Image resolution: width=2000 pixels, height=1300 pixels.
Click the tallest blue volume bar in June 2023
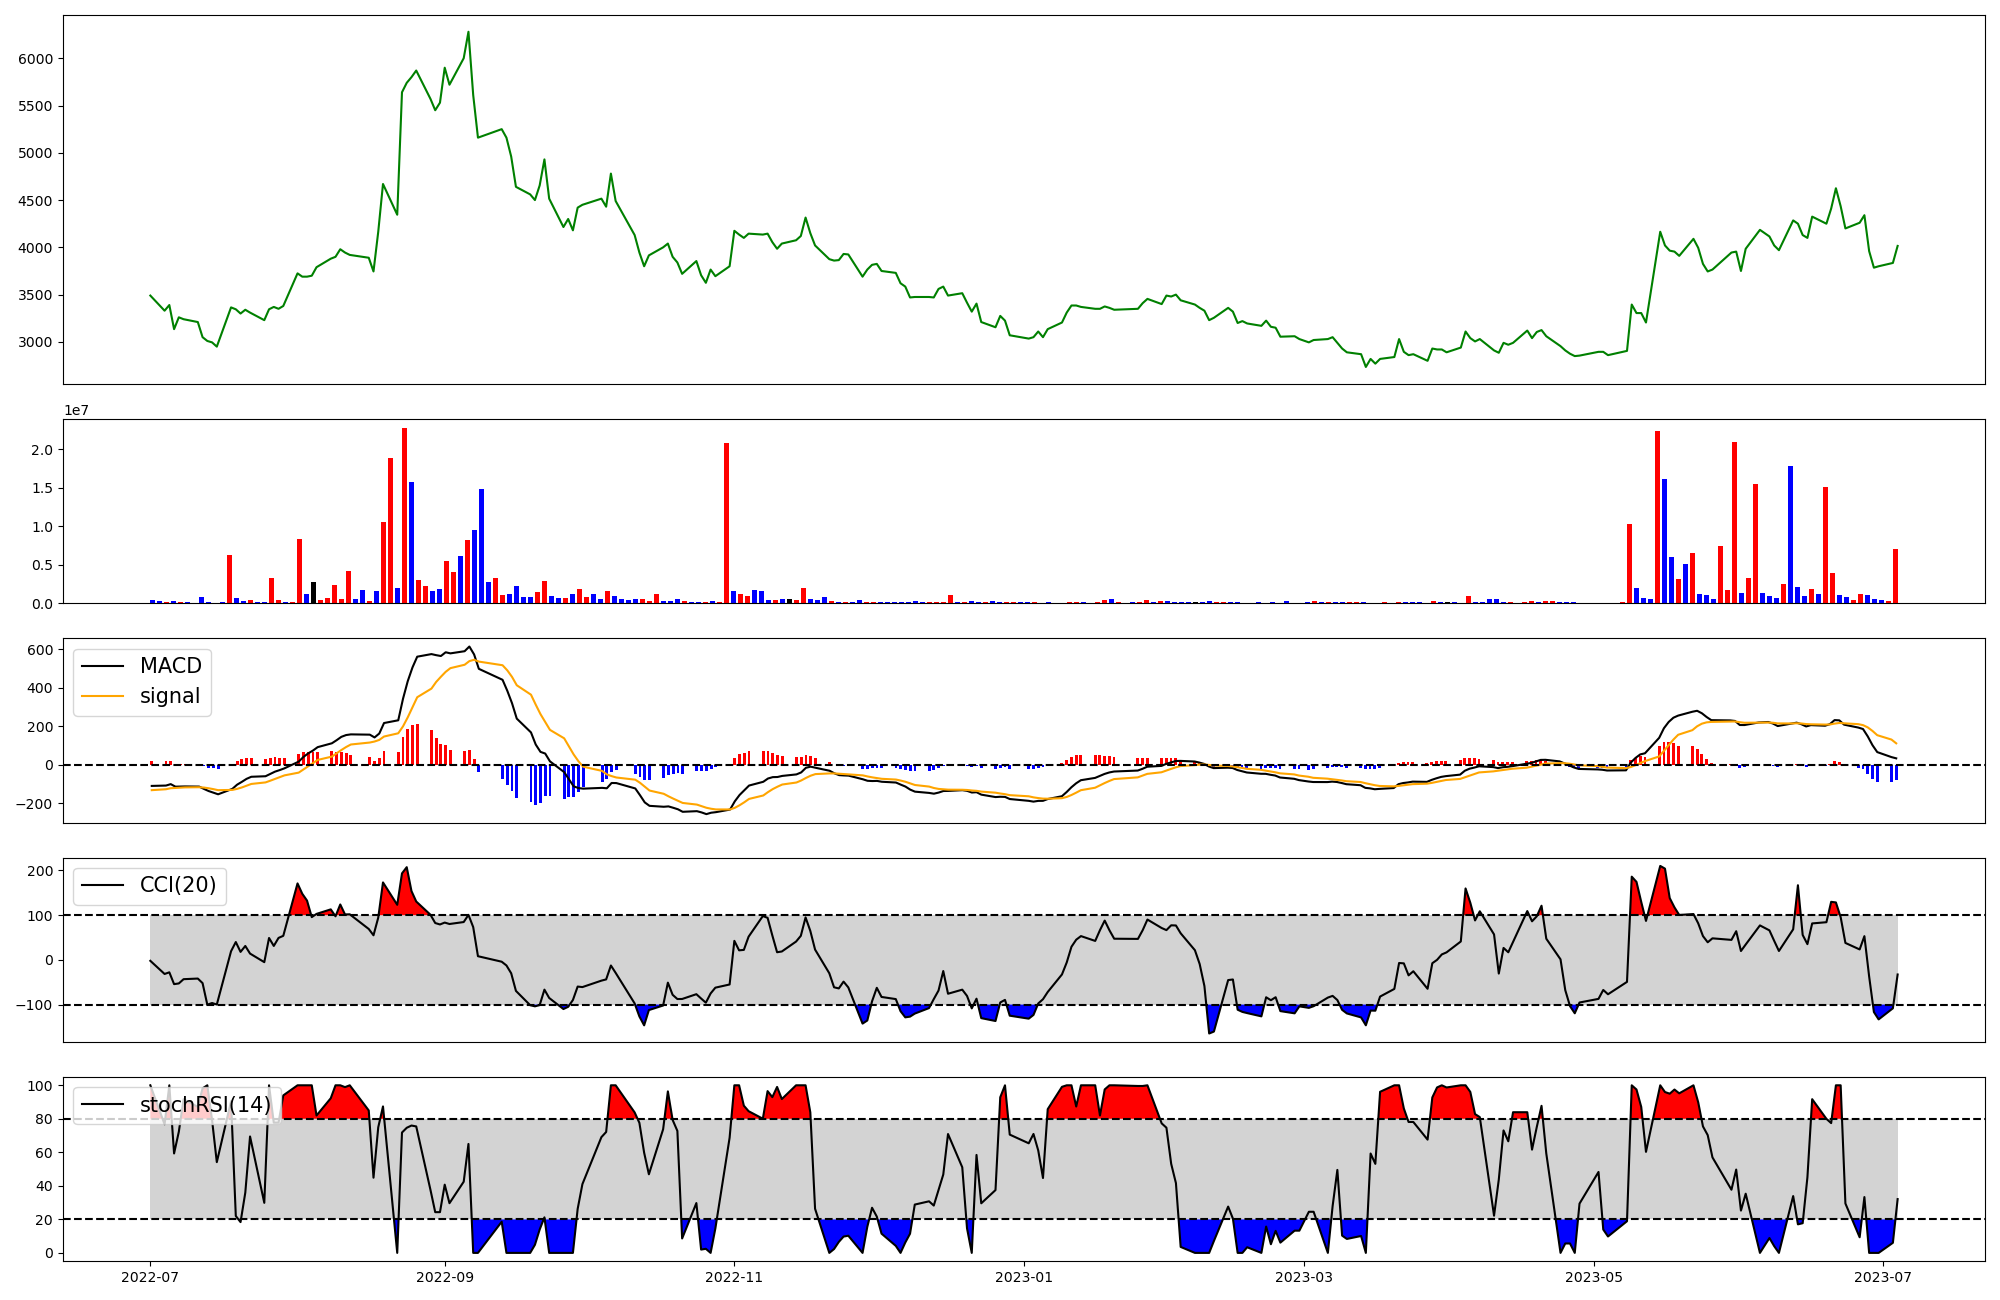click(1790, 535)
